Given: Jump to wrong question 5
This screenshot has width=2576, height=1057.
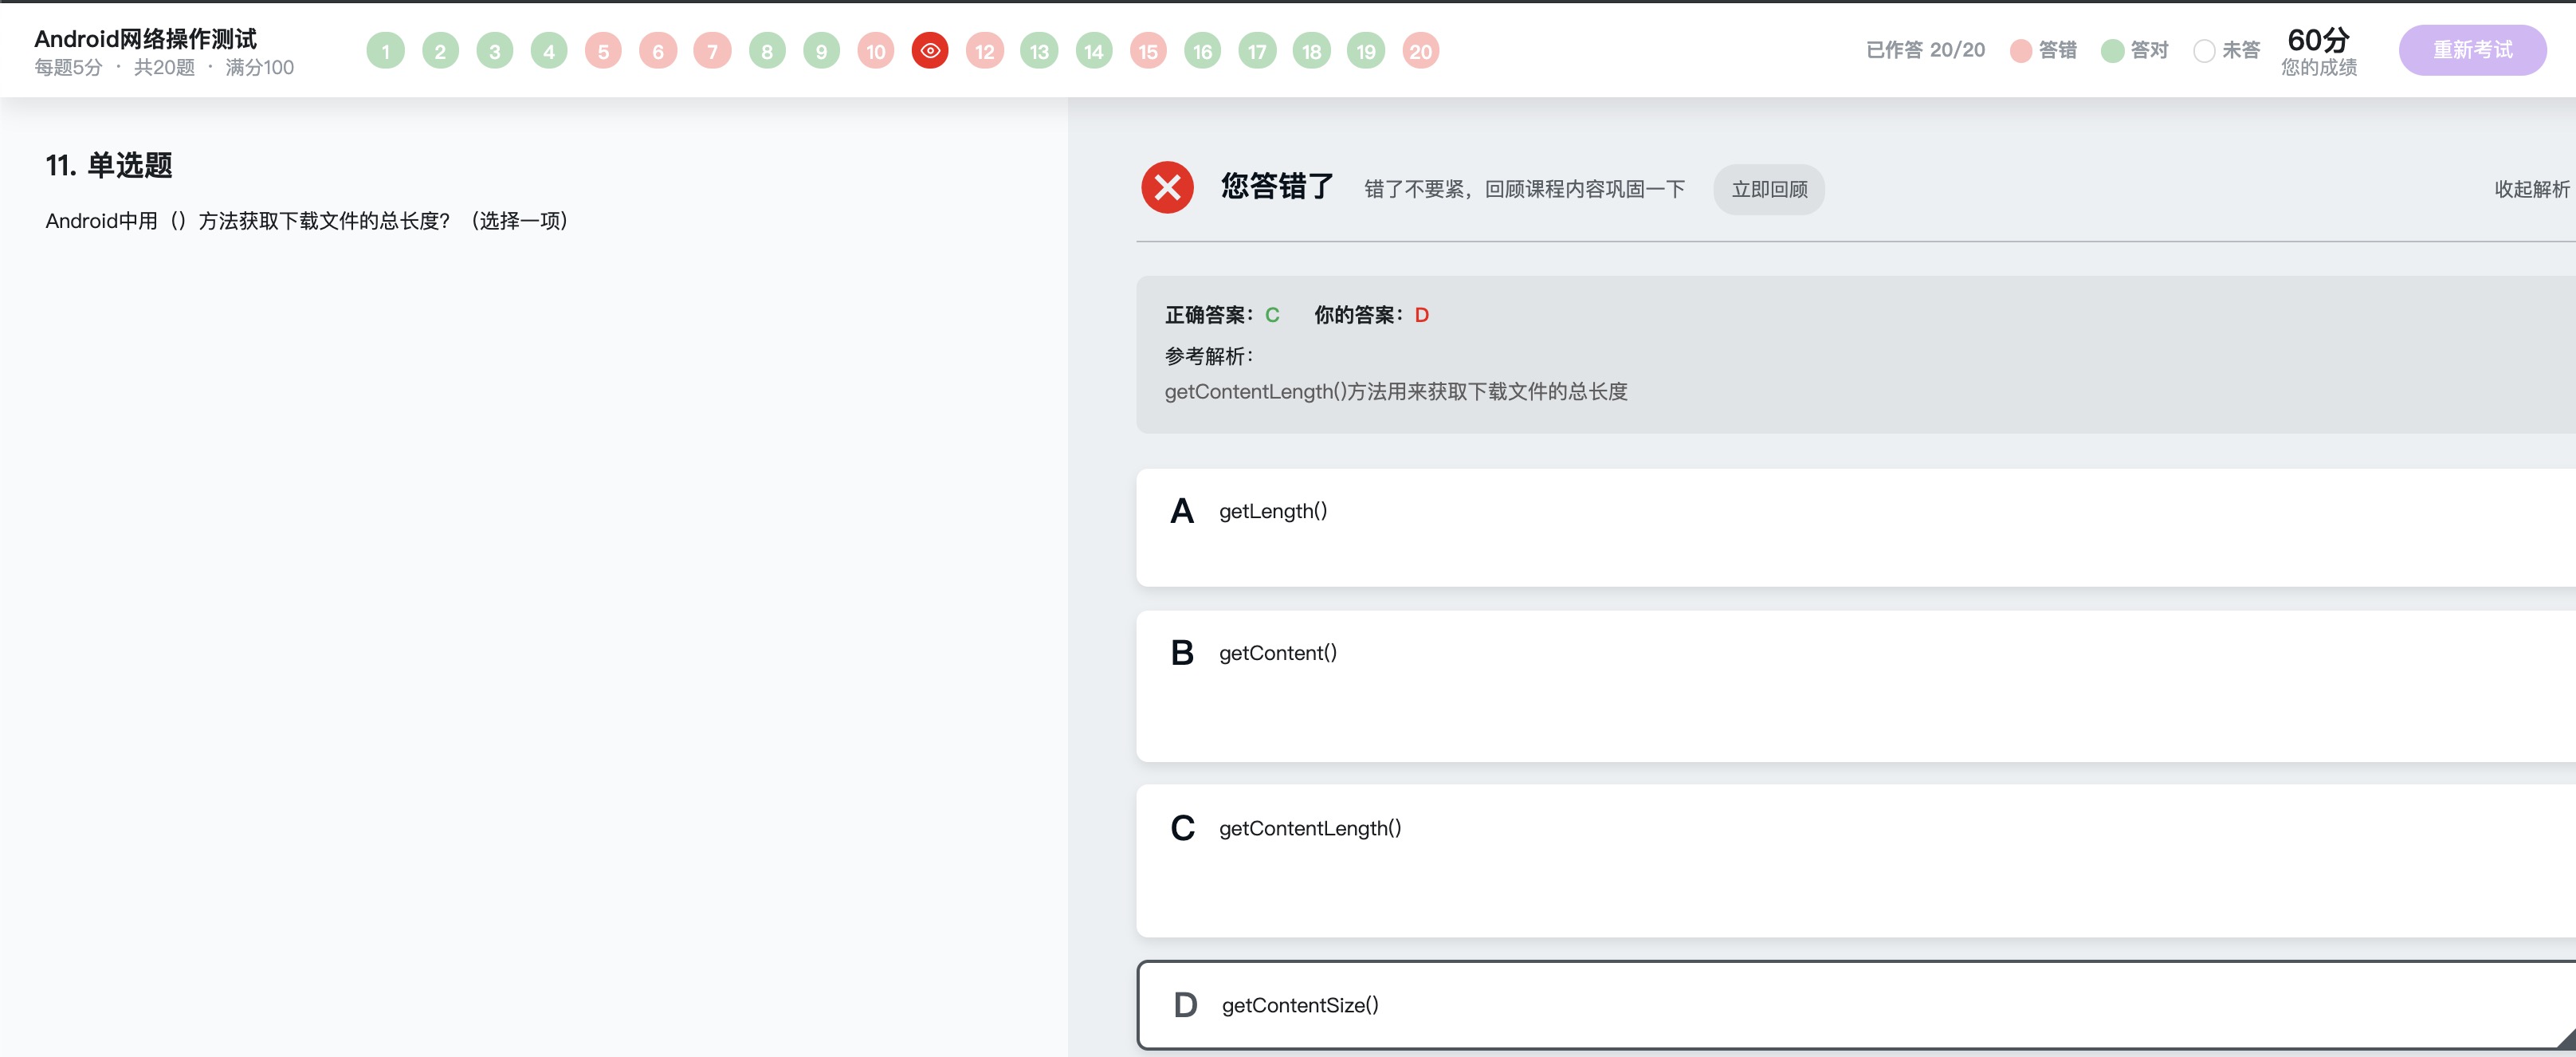Looking at the screenshot, I should [603, 51].
